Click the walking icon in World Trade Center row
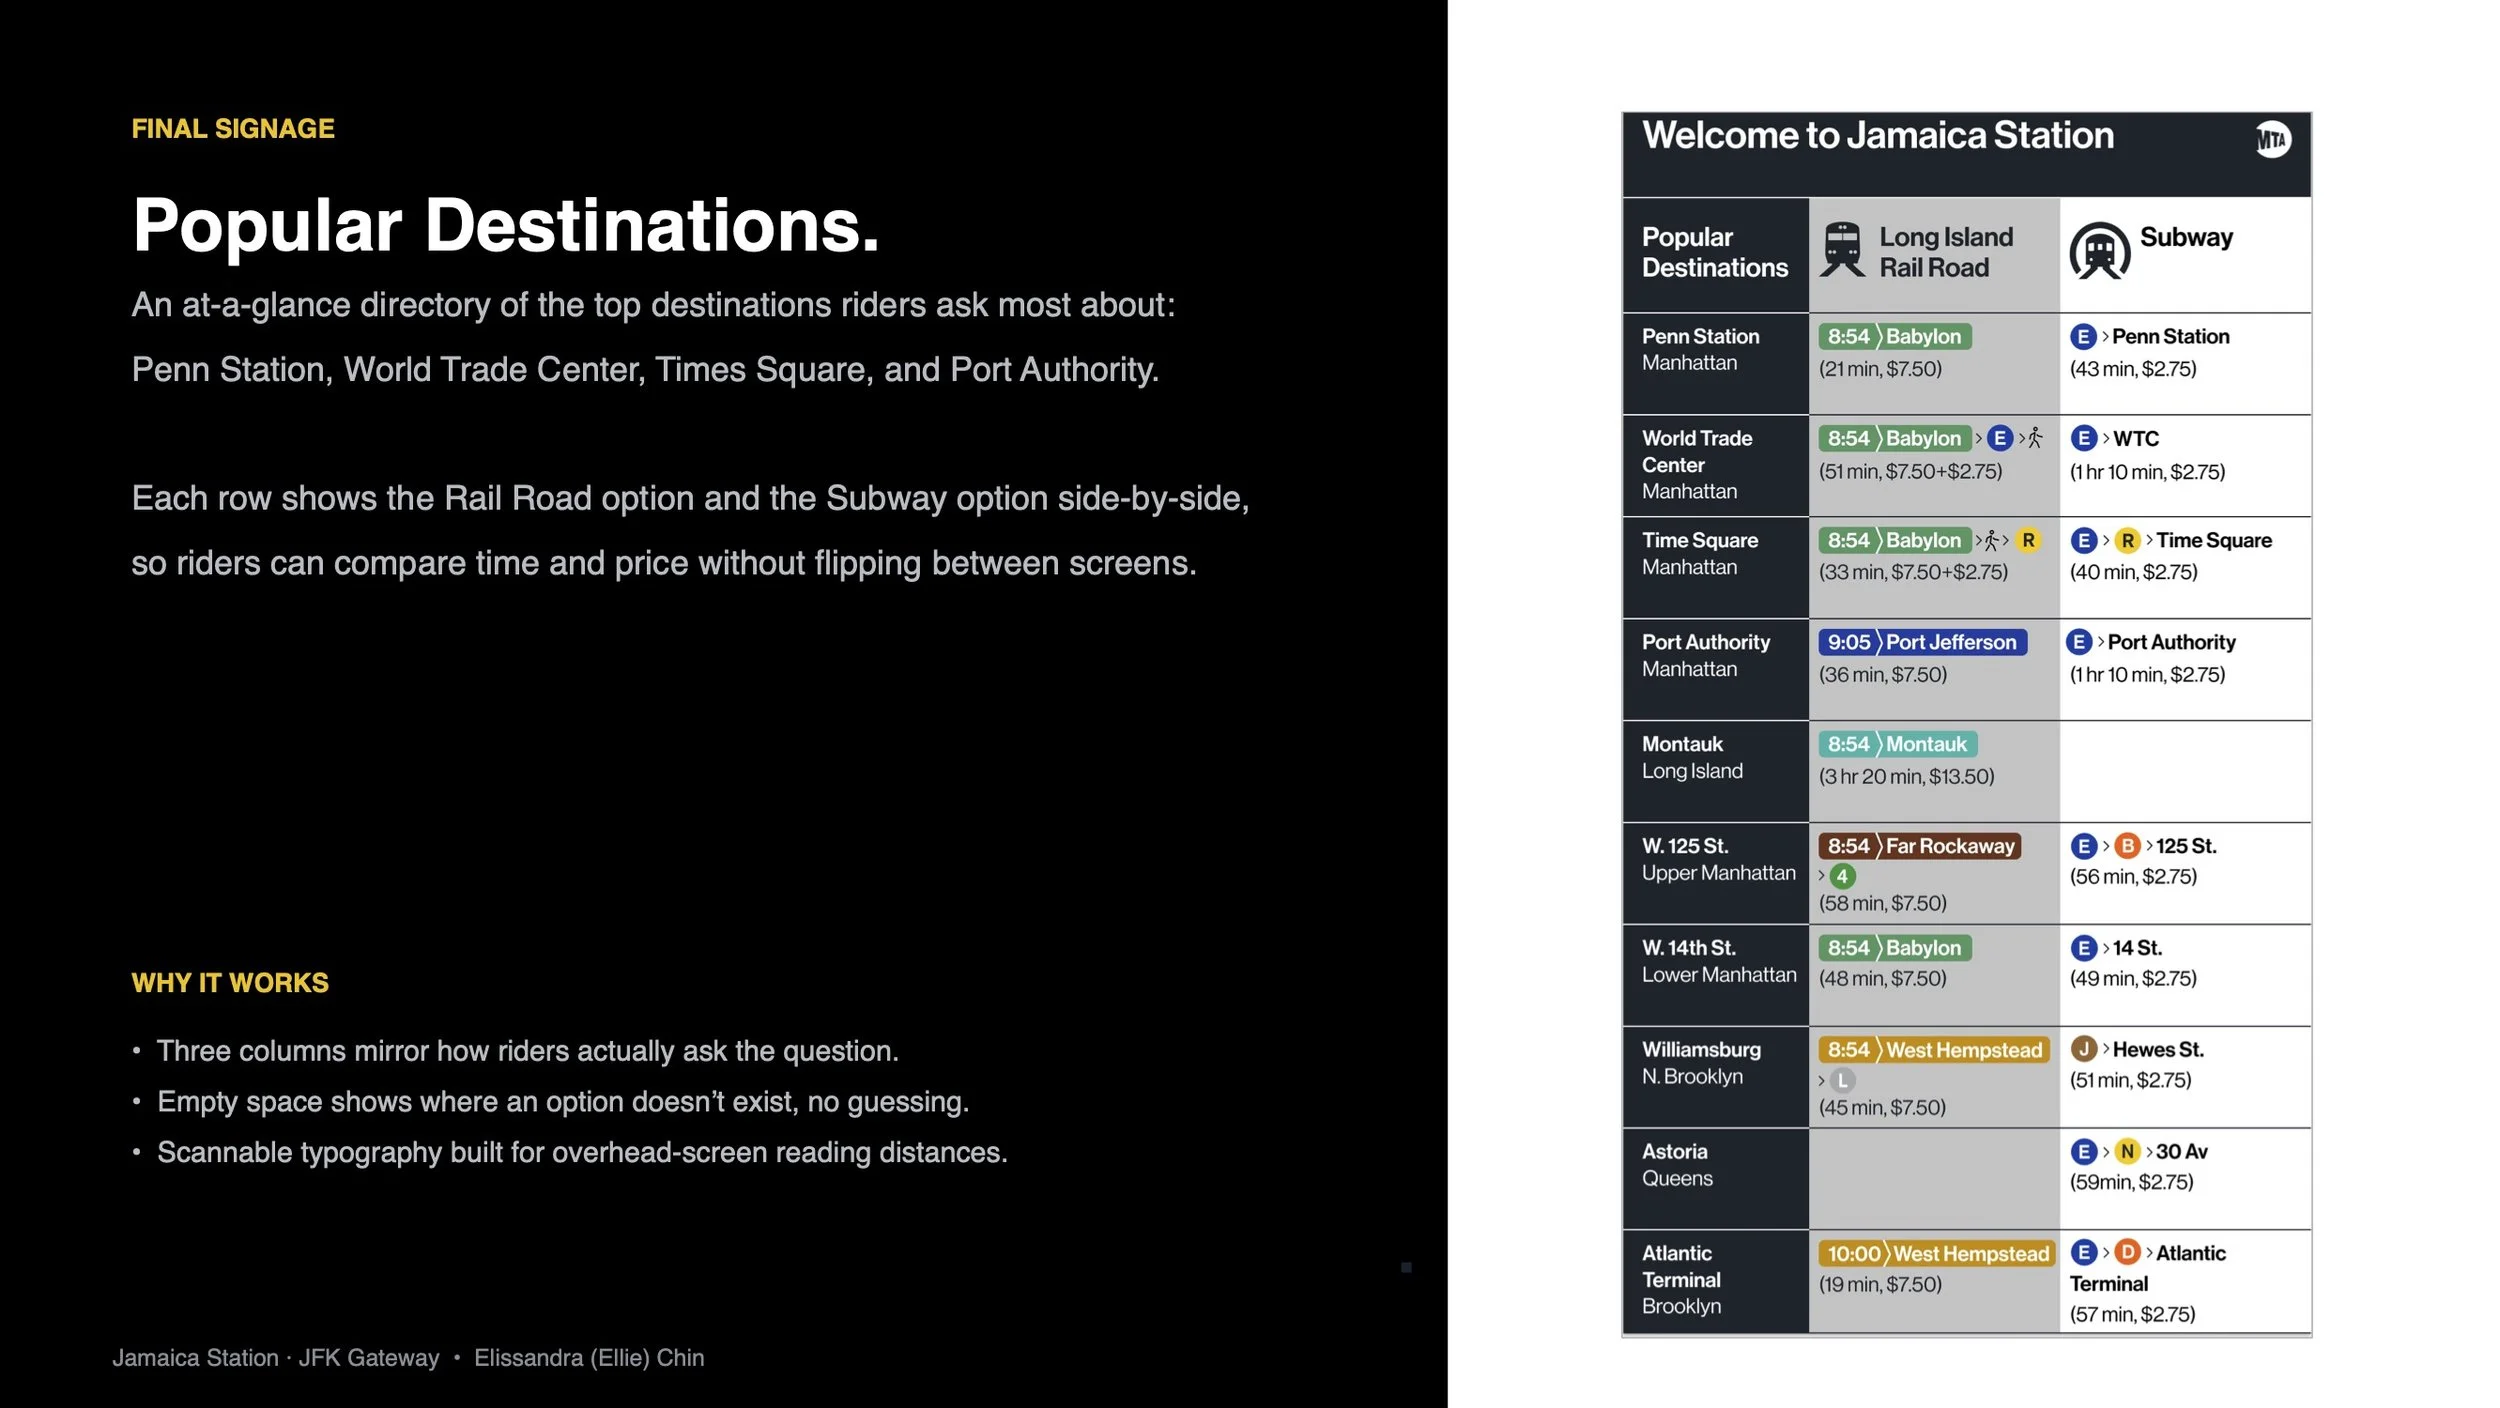2500x1408 pixels. pos(2035,438)
